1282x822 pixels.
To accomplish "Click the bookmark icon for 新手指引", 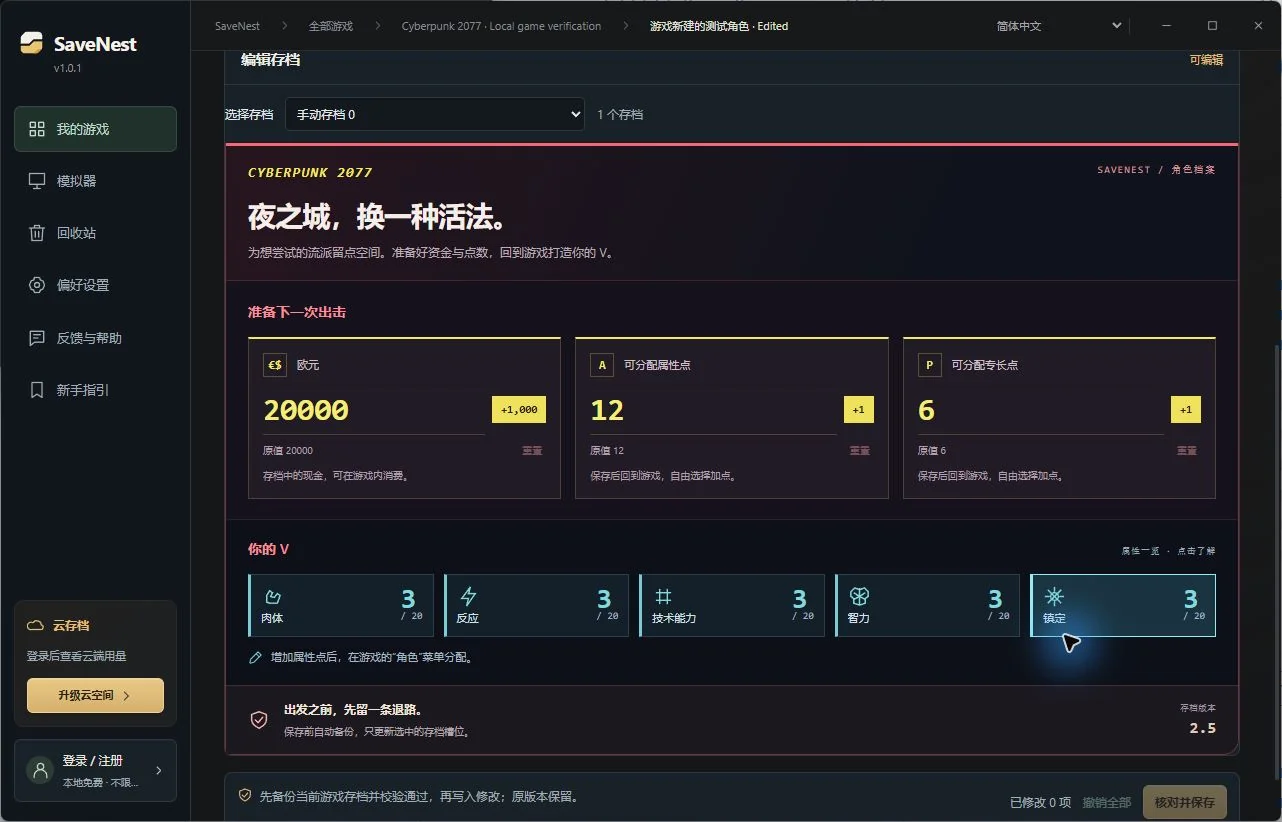I will (x=37, y=390).
